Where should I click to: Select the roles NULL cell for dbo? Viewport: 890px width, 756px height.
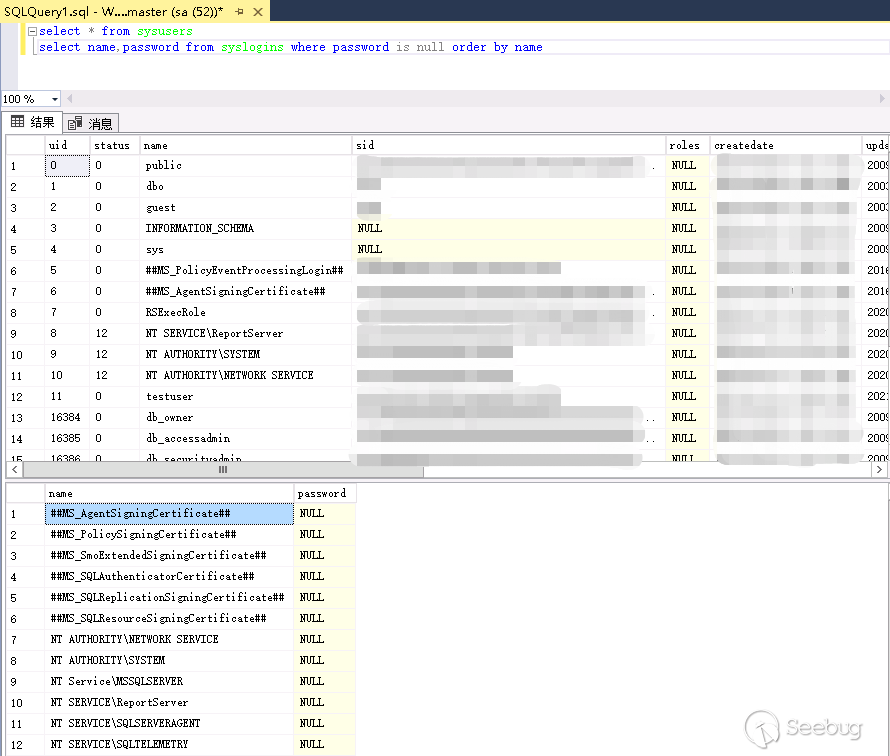(x=684, y=187)
